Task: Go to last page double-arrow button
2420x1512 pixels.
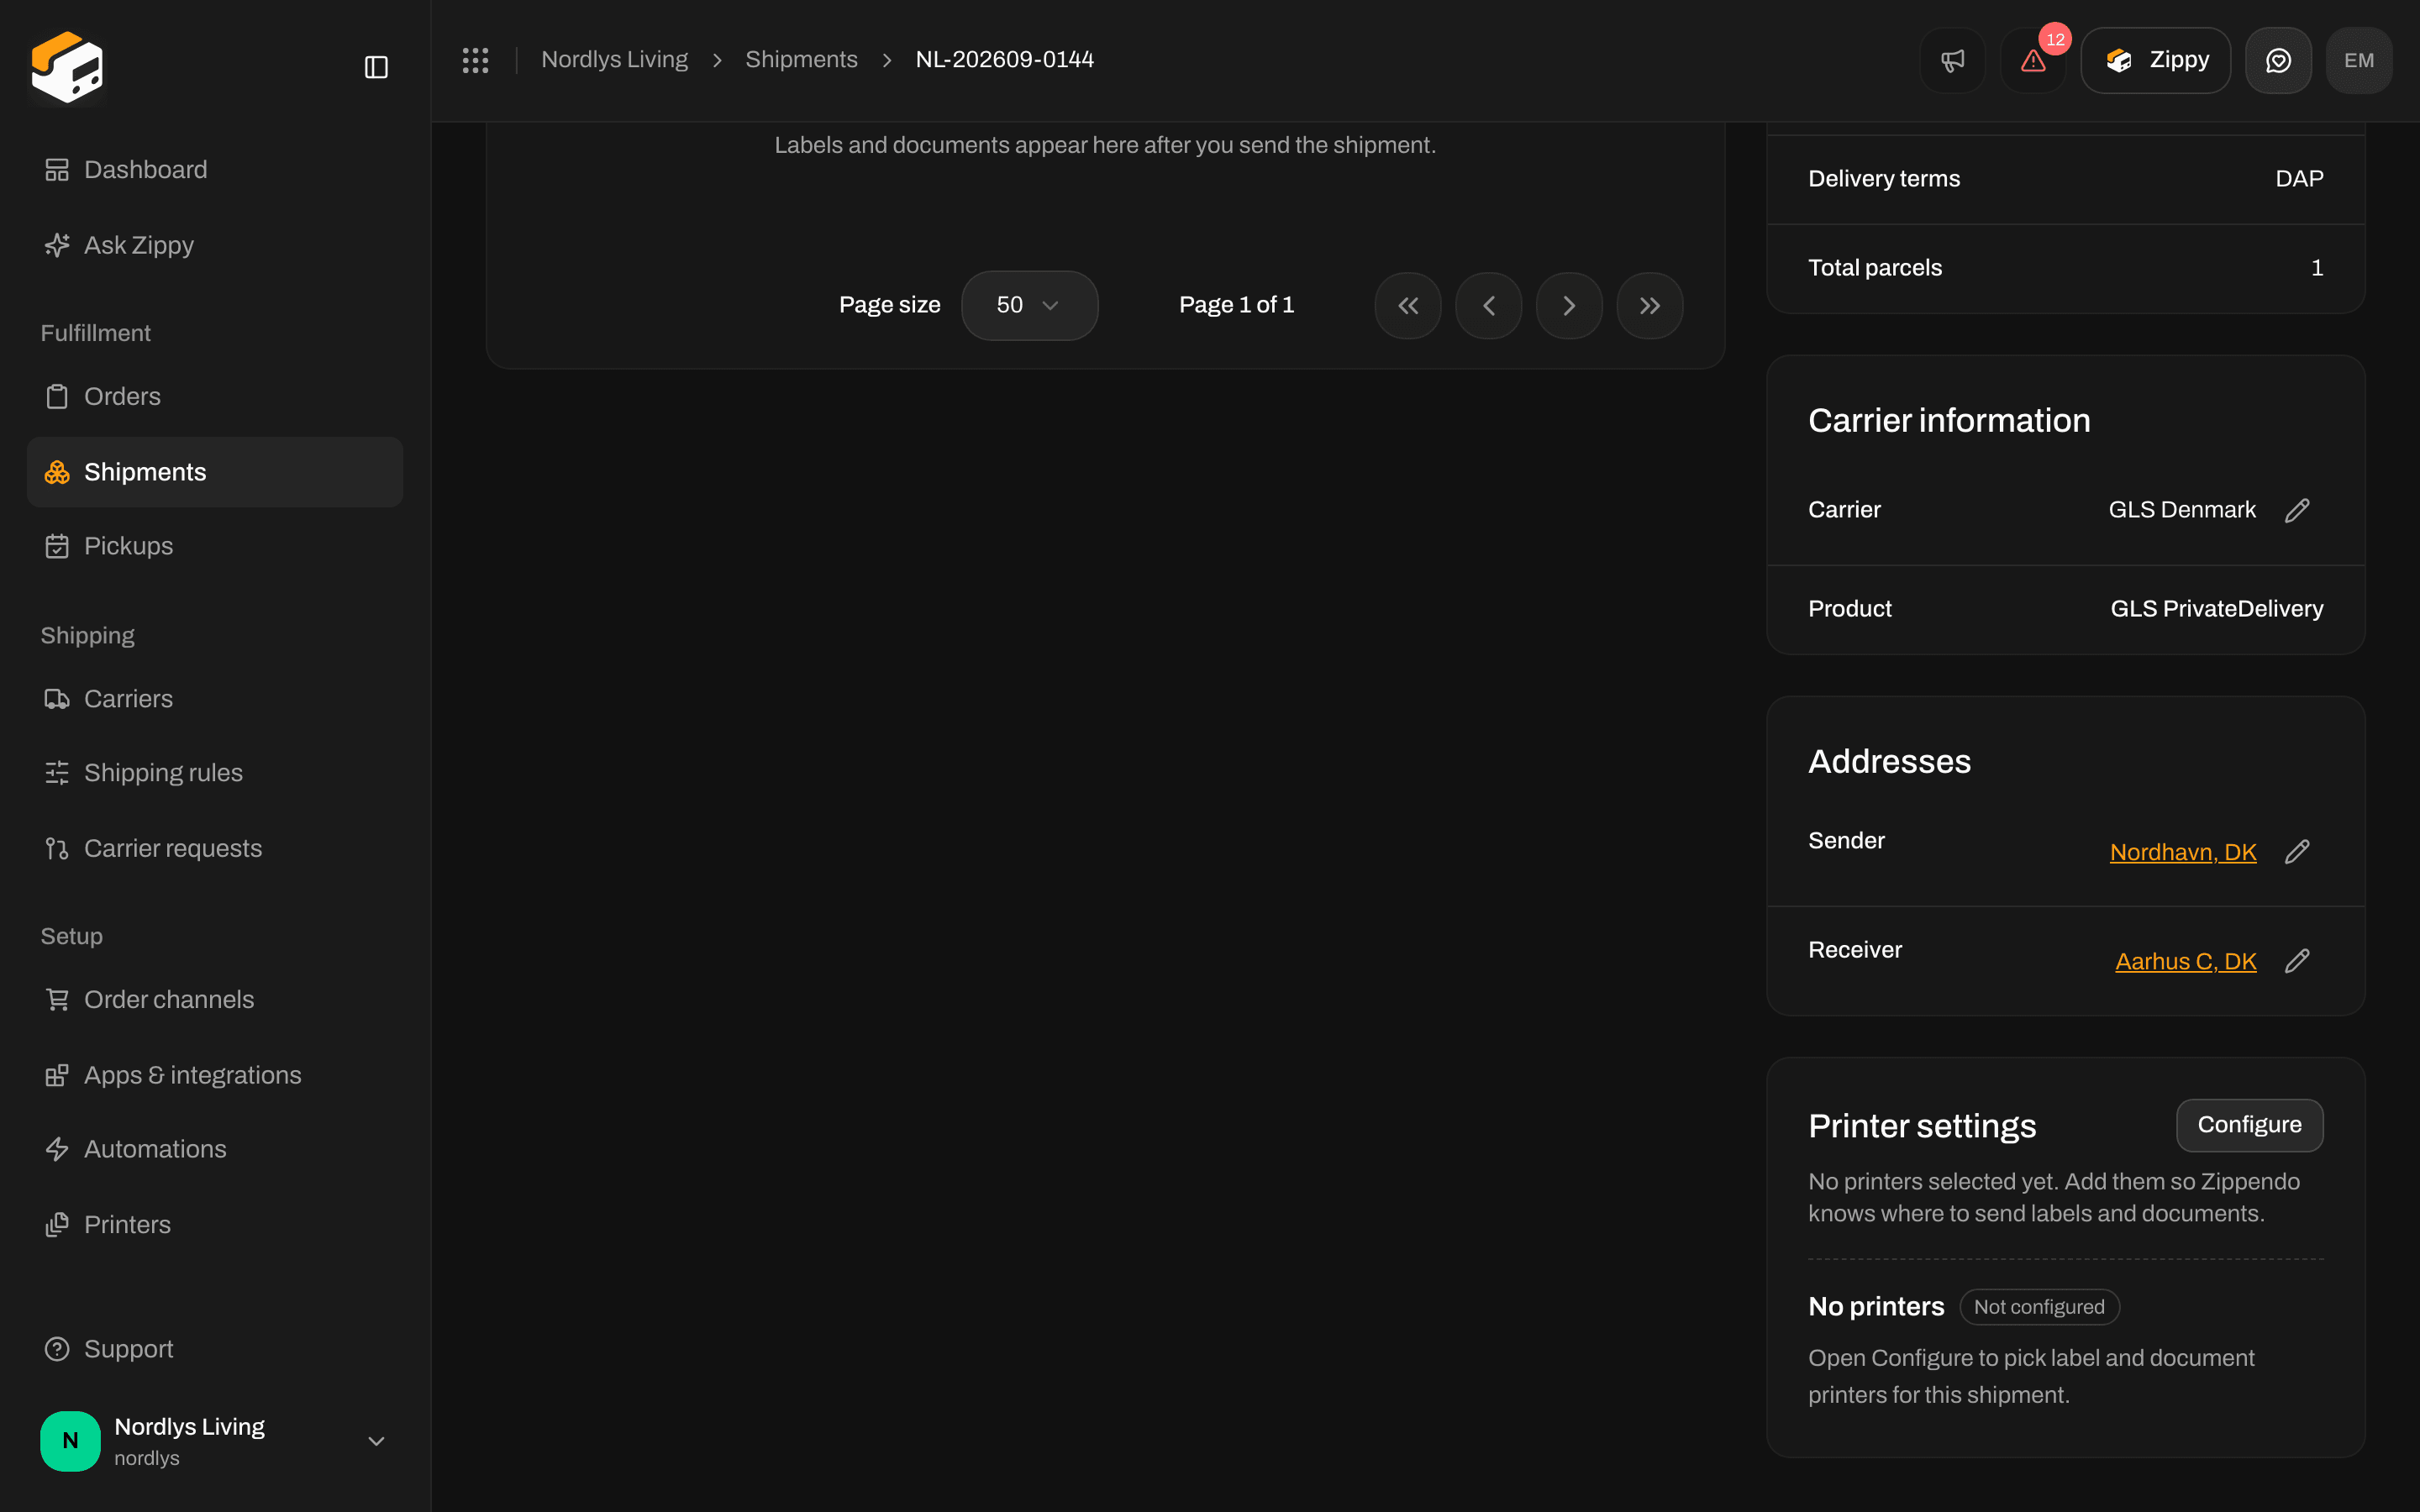Action: click(1650, 305)
